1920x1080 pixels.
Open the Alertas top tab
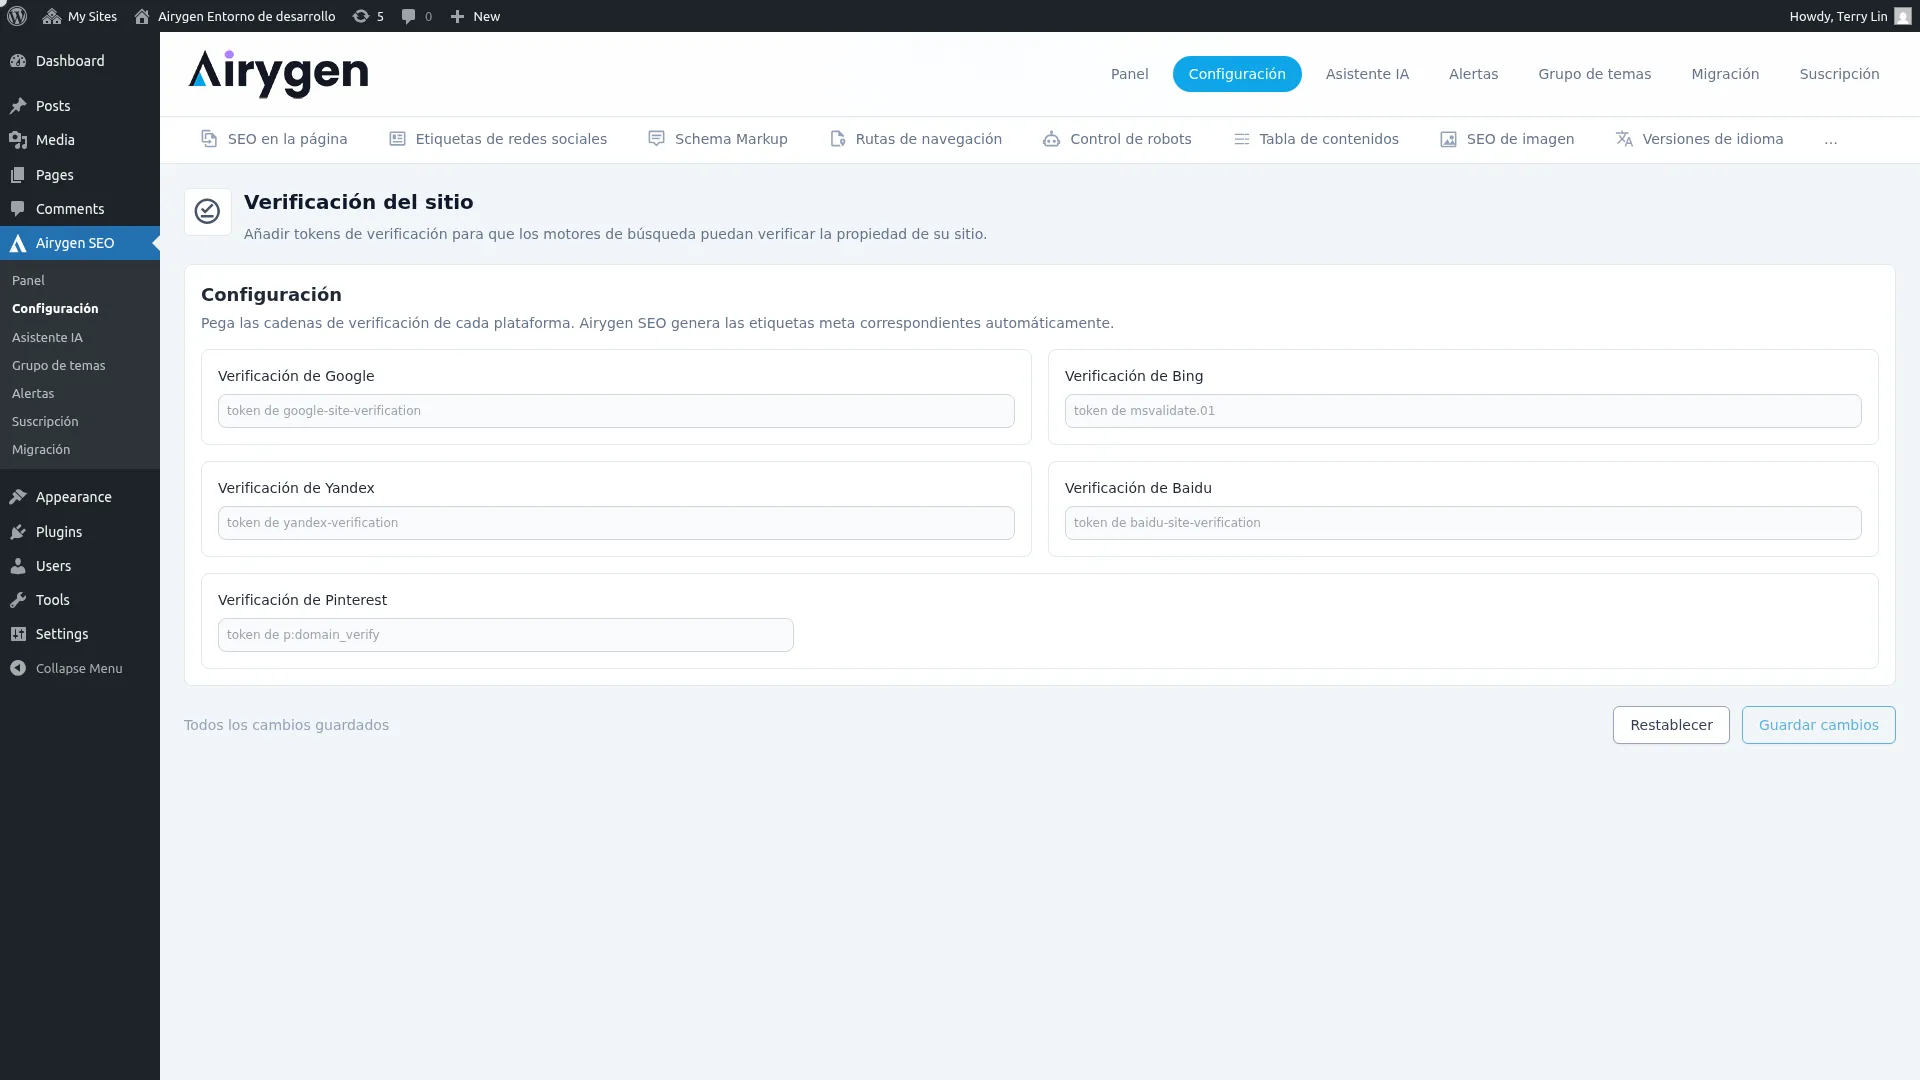click(1473, 74)
